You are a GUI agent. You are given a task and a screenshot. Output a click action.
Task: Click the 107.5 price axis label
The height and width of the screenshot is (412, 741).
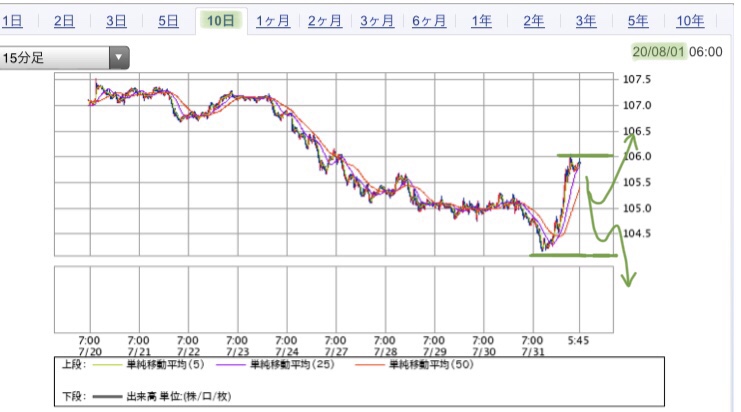[637, 79]
